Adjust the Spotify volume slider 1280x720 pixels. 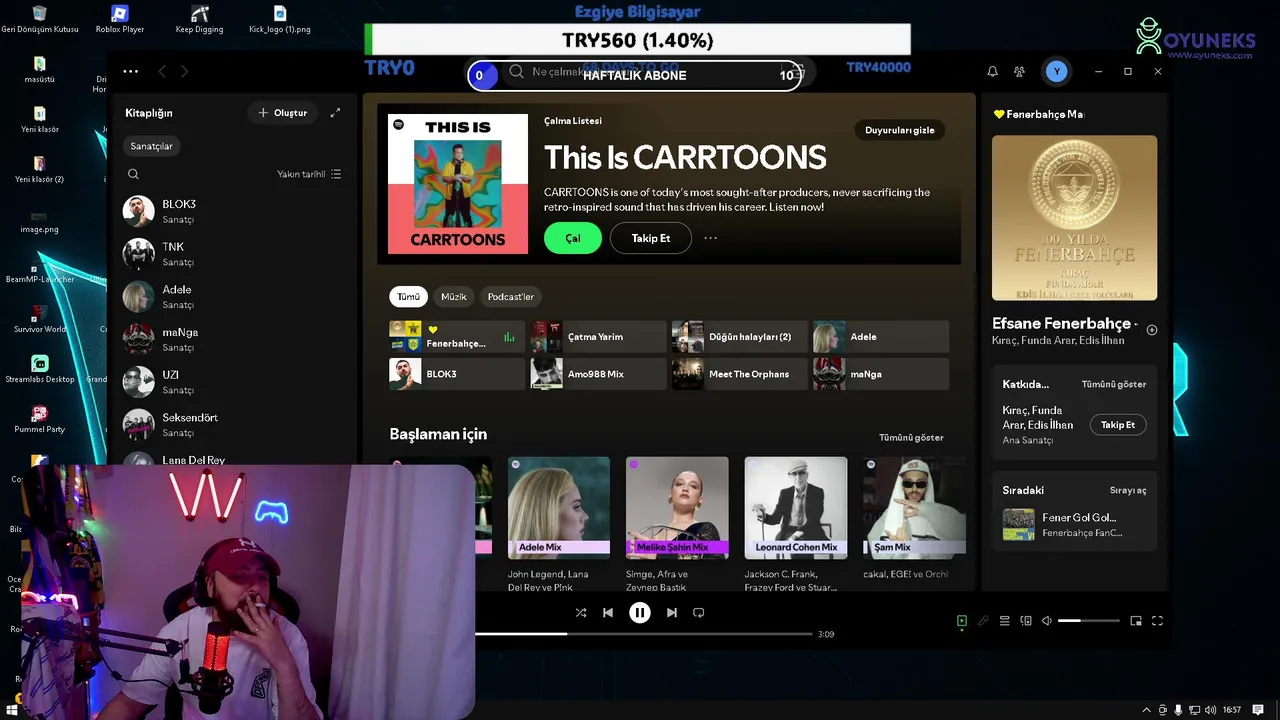(1089, 621)
